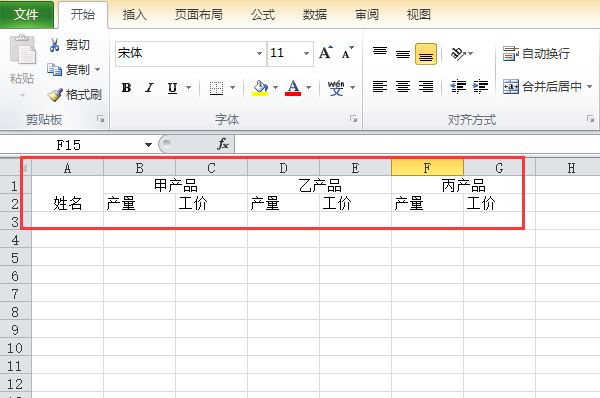Switch to the 公式 tab
600x398 pixels.
(x=263, y=15)
